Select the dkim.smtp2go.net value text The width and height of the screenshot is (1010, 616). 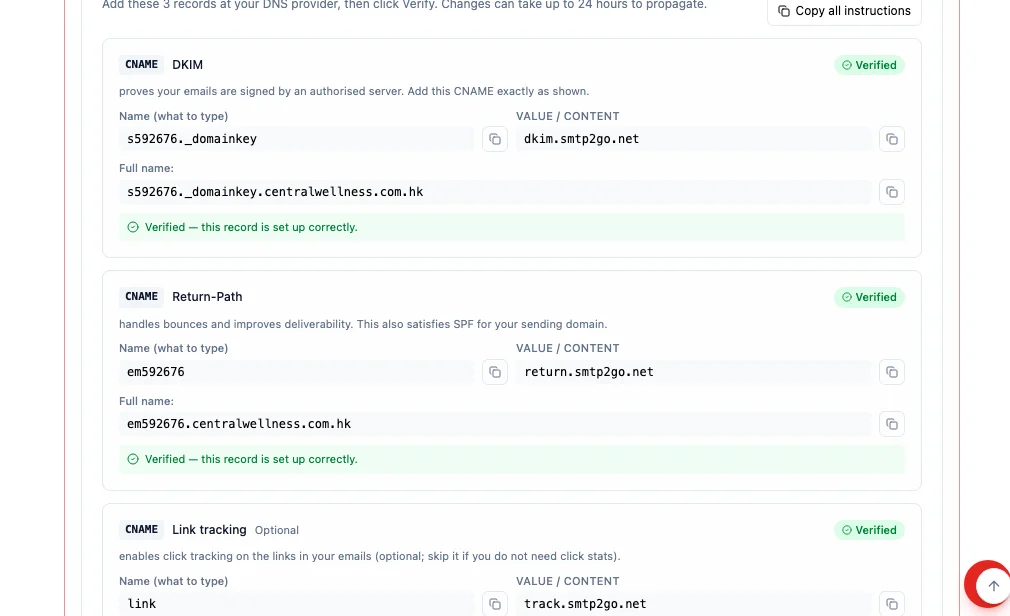(x=581, y=139)
